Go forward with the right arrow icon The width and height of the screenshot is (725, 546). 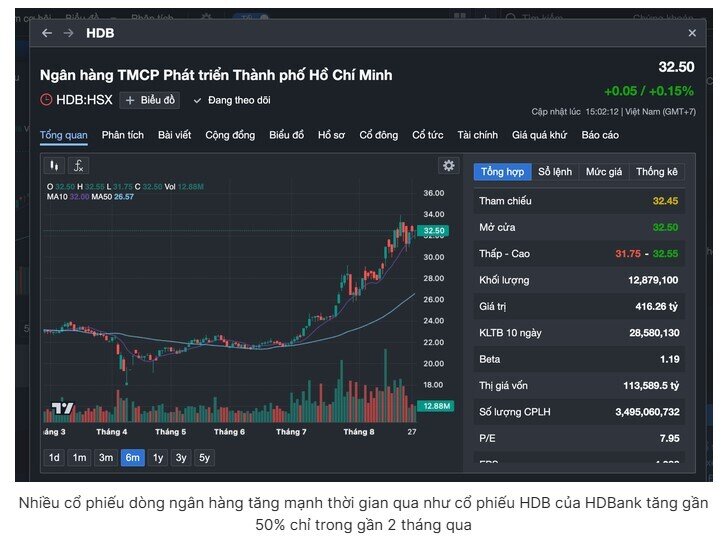point(68,33)
